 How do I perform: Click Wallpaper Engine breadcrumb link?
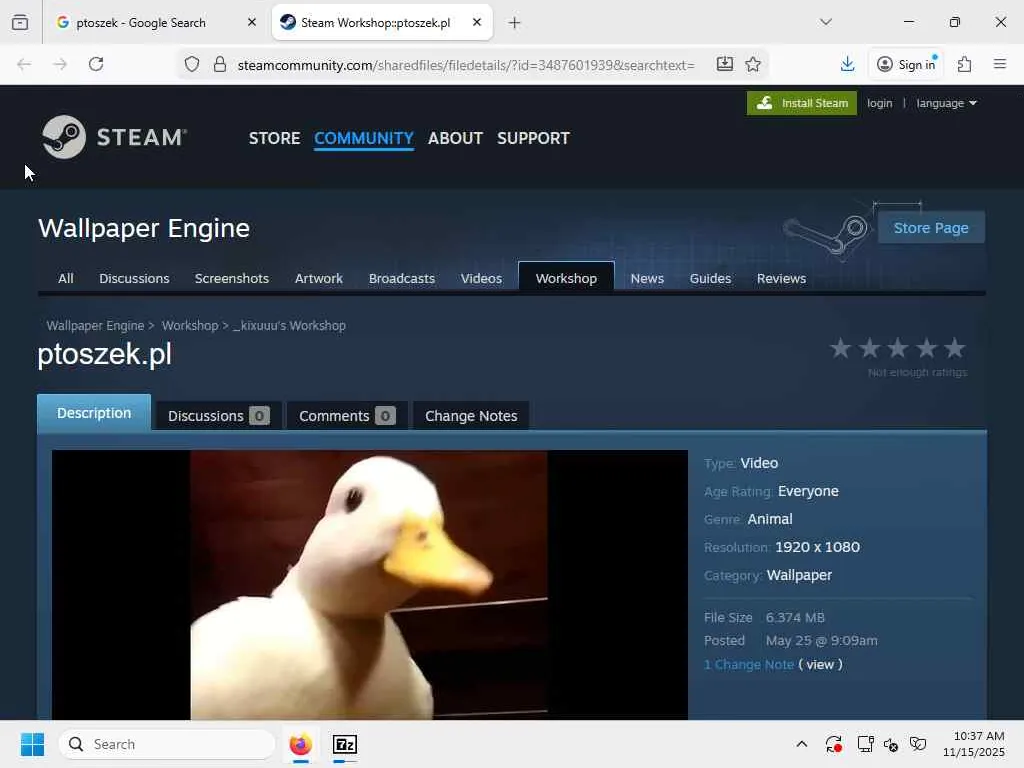point(95,325)
